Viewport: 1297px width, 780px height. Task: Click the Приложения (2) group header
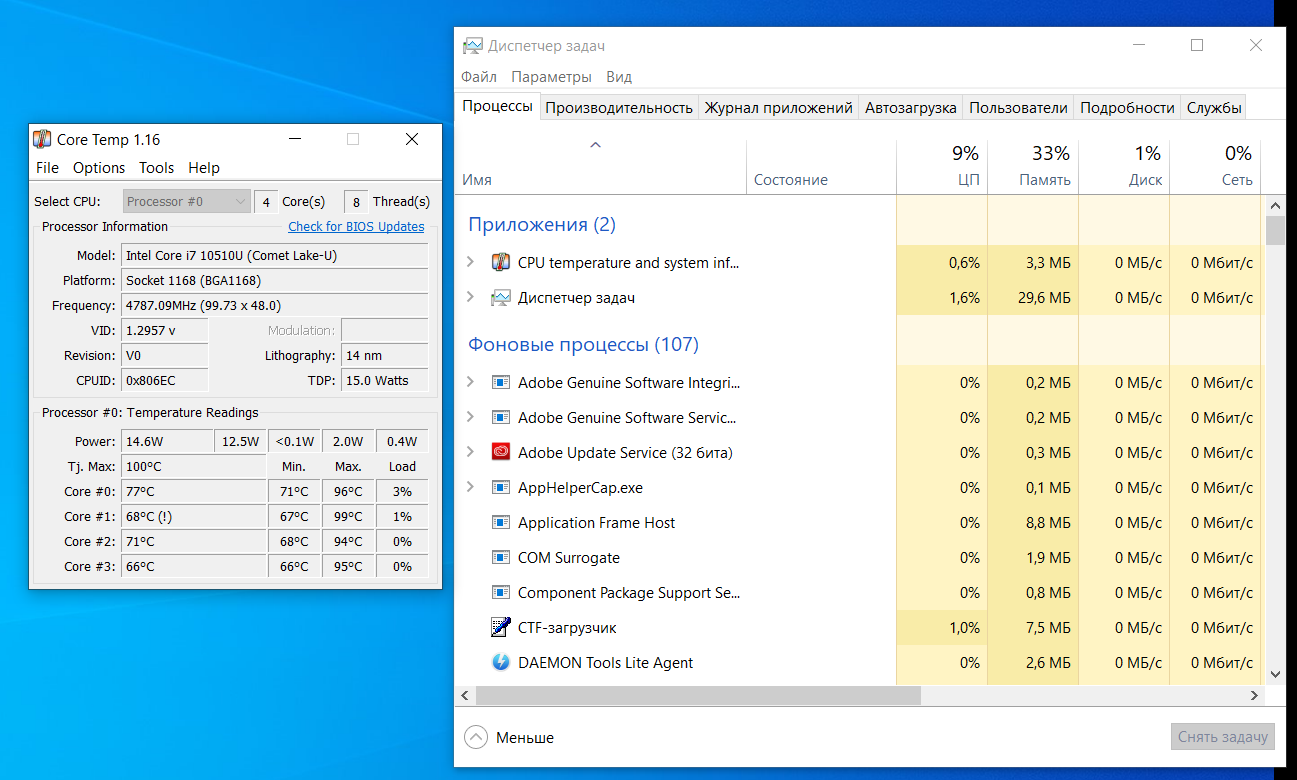[542, 225]
